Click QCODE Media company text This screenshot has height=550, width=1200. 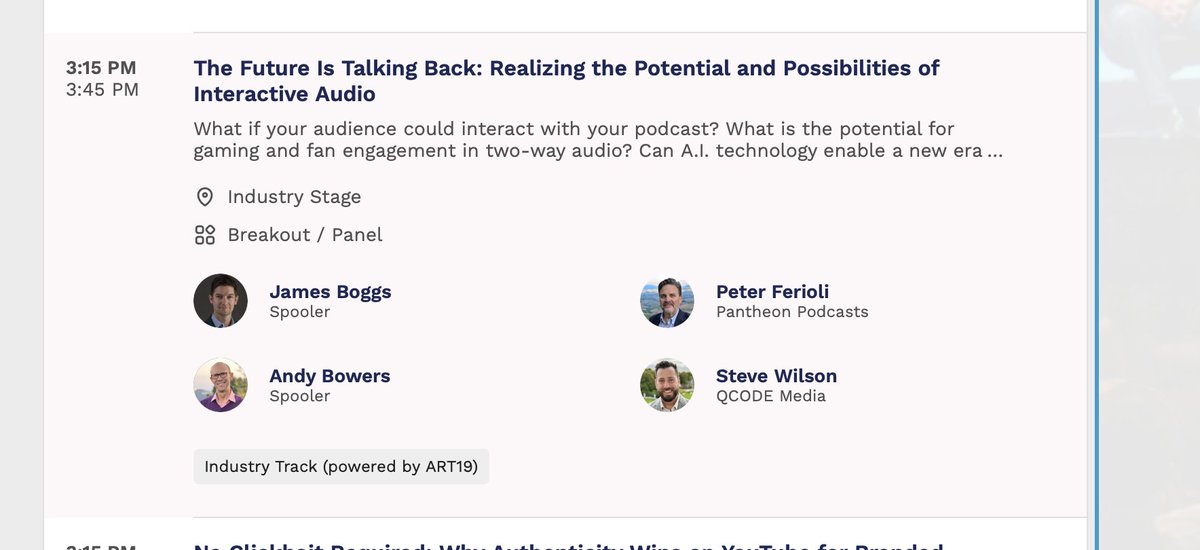point(771,396)
